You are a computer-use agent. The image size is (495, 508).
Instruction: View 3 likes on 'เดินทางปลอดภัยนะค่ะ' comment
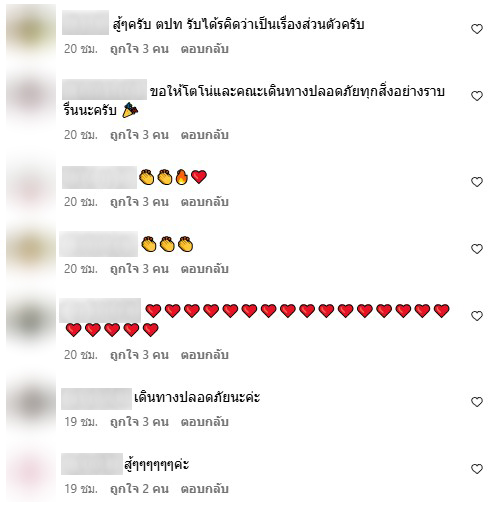pyautogui.click(x=139, y=422)
